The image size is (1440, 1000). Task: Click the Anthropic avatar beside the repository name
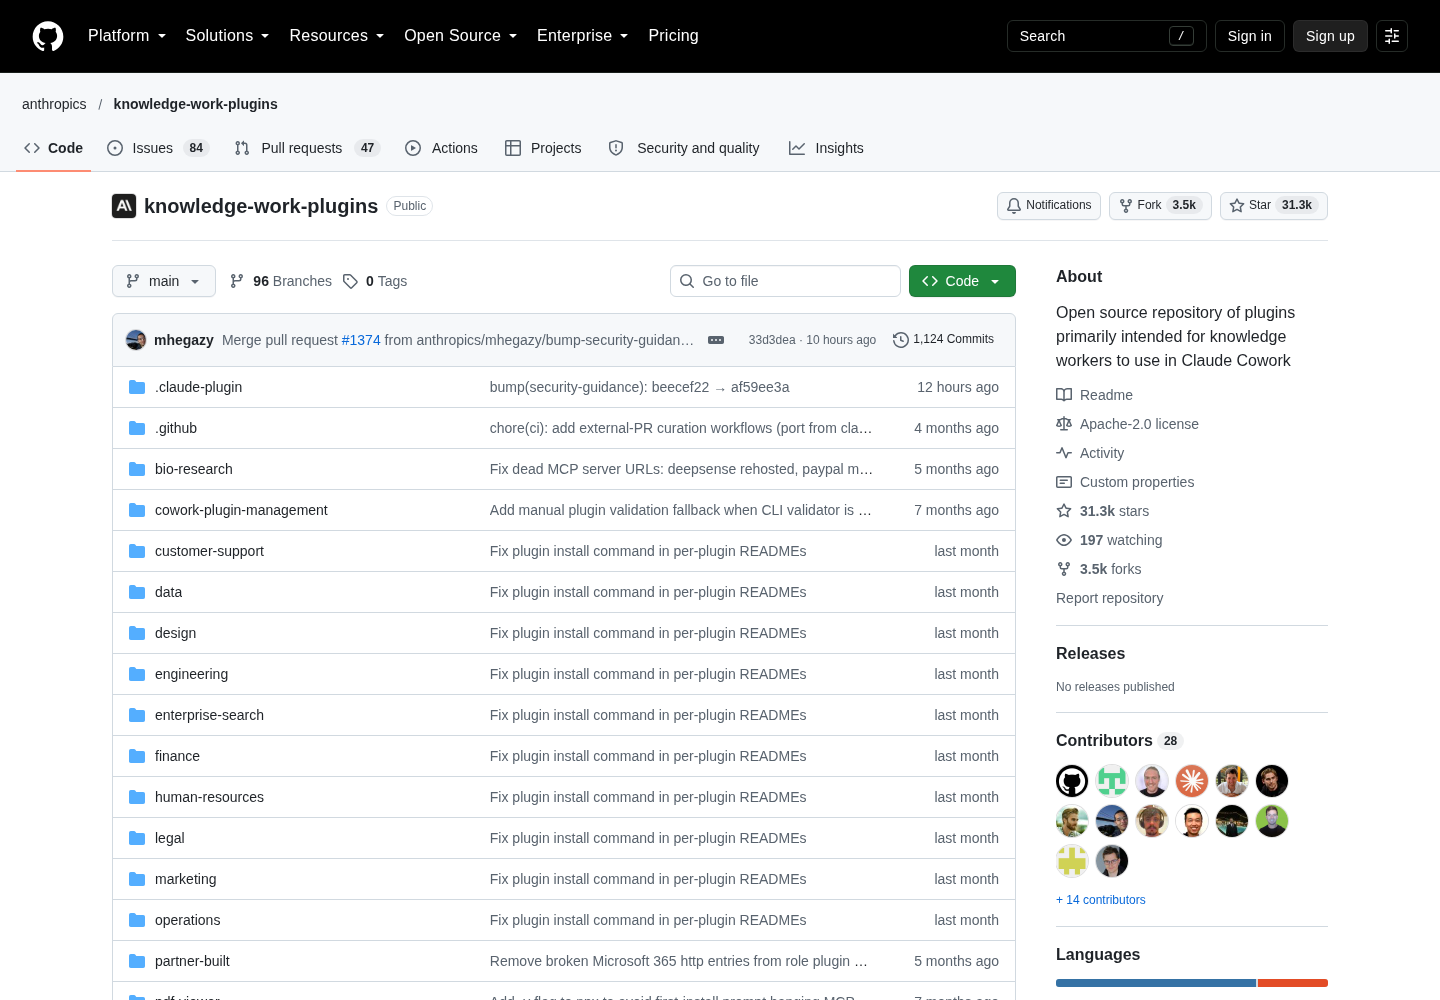(x=124, y=206)
